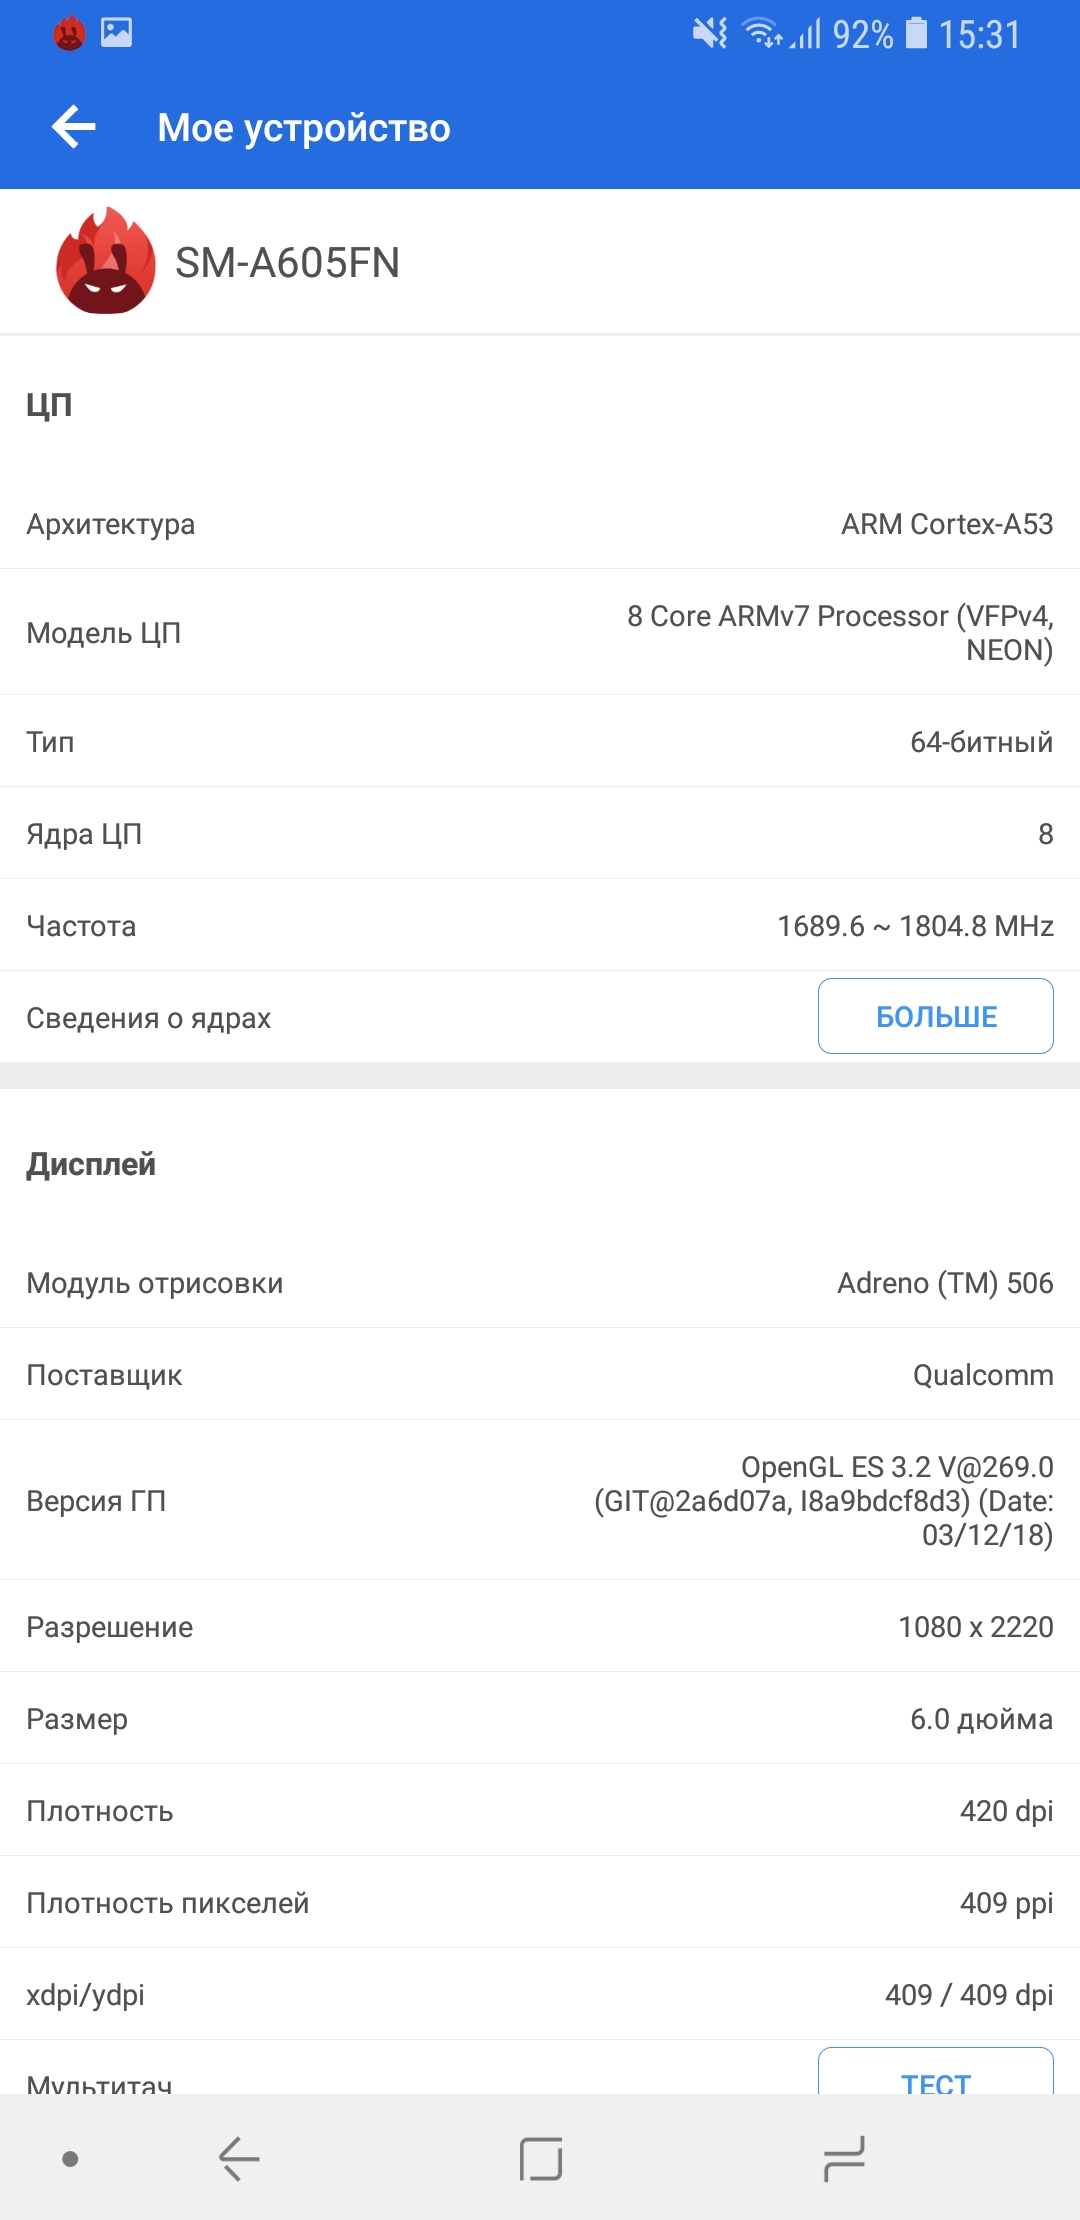Image resolution: width=1080 pixels, height=2220 pixels.
Task: Start the multitouch ТЕСТ button
Action: [x=935, y=2074]
